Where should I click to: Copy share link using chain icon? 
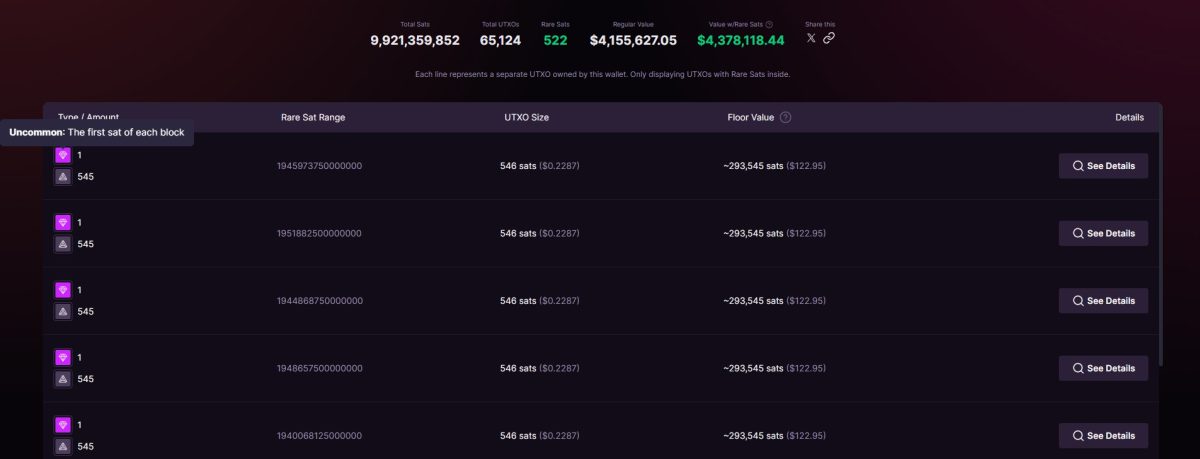(x=829, y=38)
